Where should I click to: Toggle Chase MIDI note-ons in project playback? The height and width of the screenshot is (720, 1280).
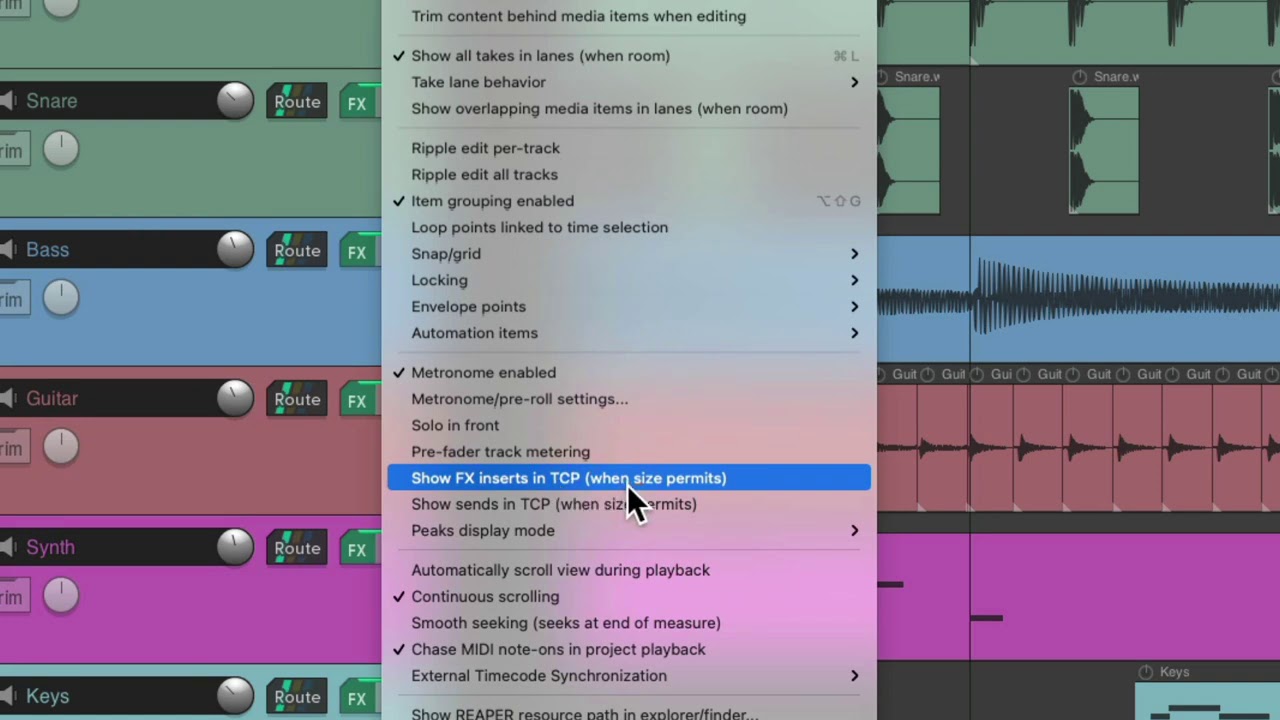pyautogui.click(x=629, y=649)
